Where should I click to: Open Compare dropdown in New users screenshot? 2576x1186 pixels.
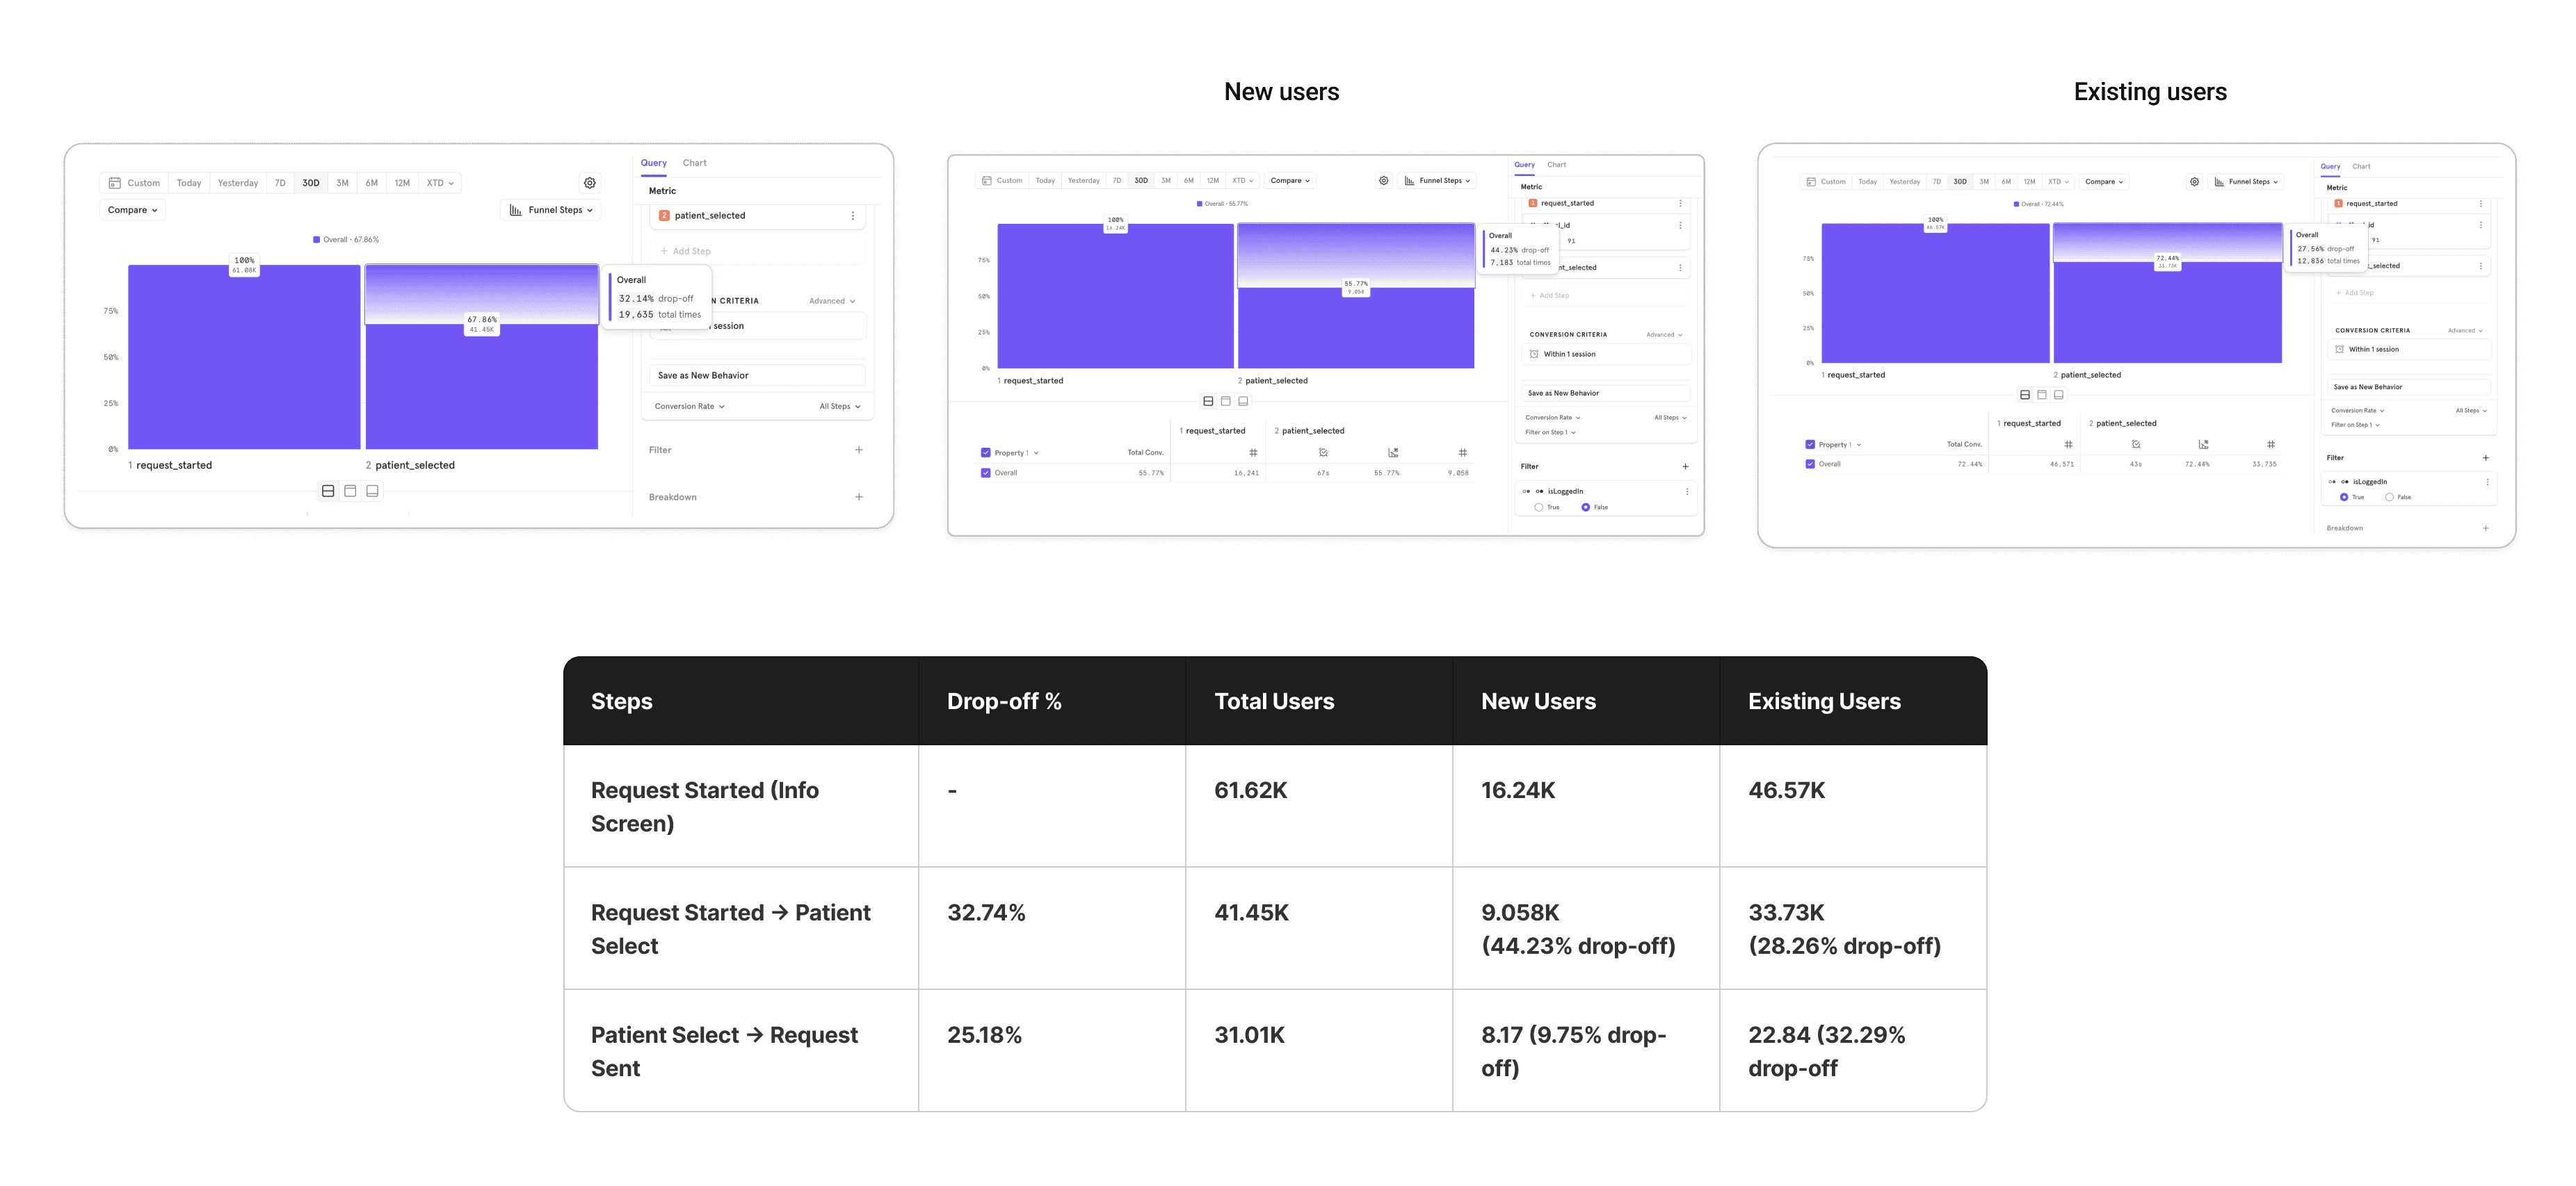1290,181
